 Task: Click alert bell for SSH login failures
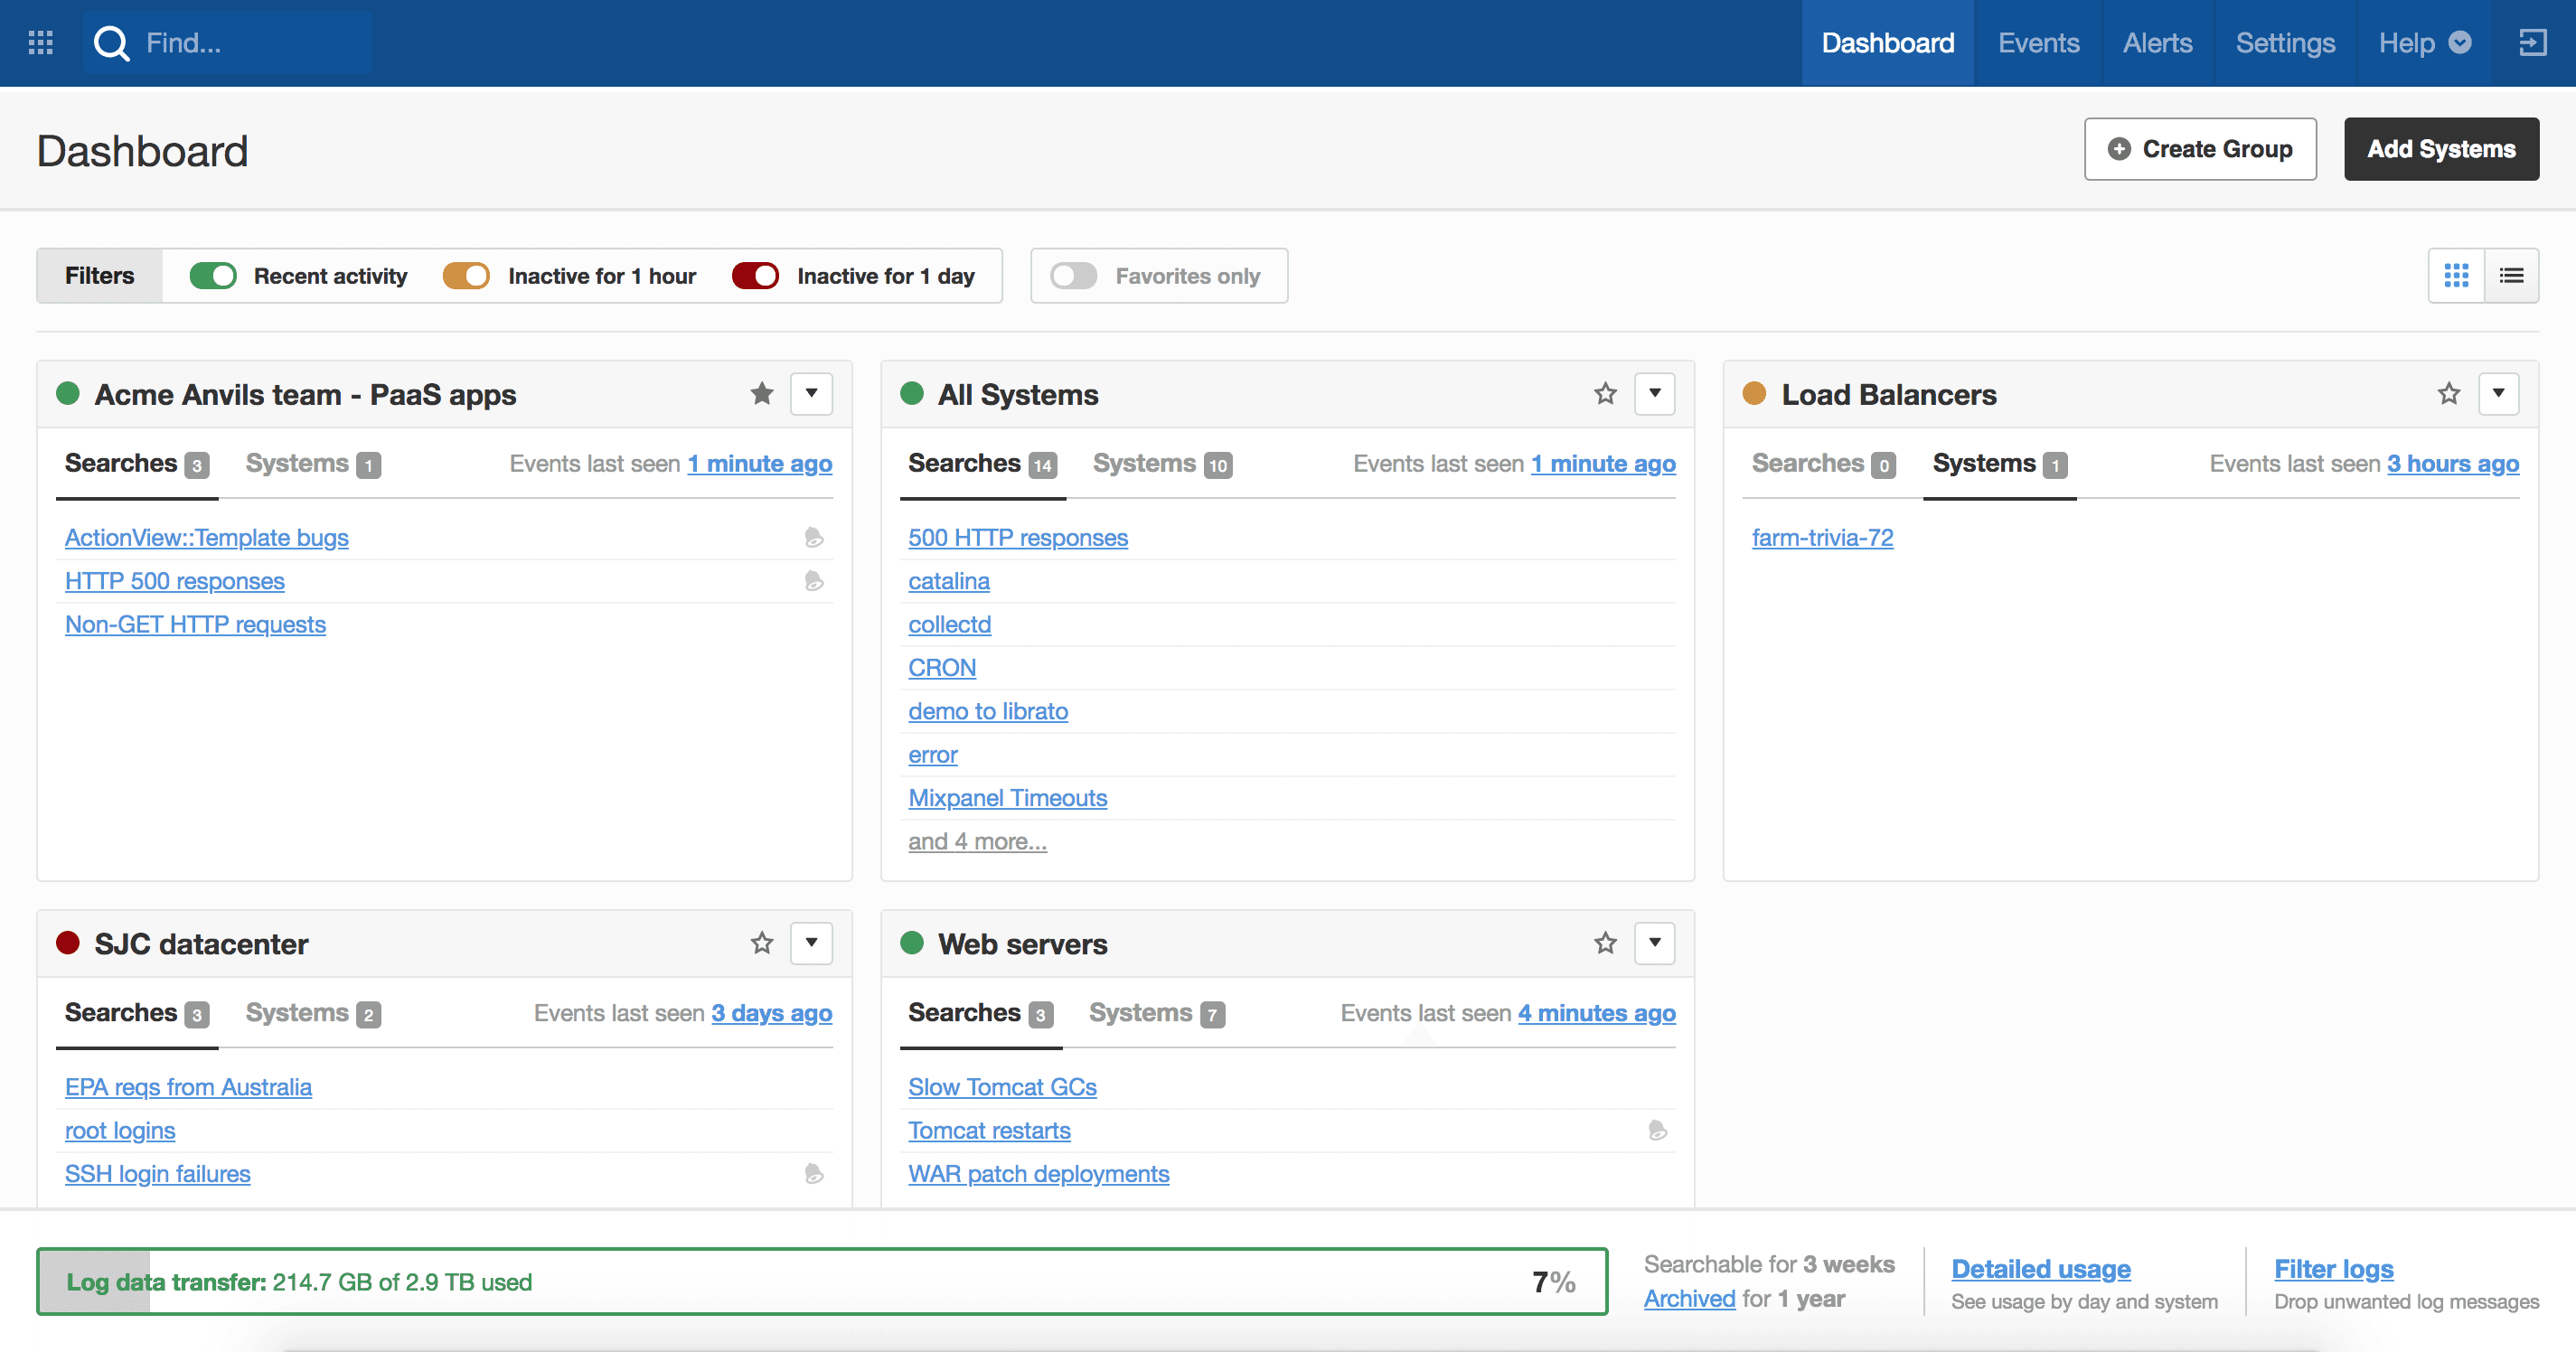814,1174
